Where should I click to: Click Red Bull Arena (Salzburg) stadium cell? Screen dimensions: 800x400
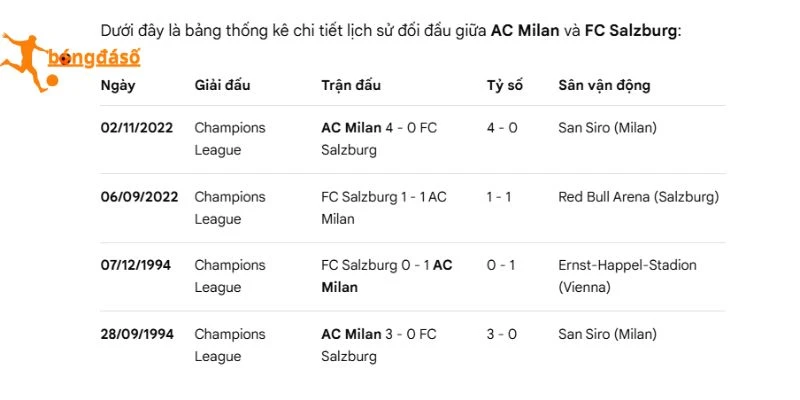639,197
